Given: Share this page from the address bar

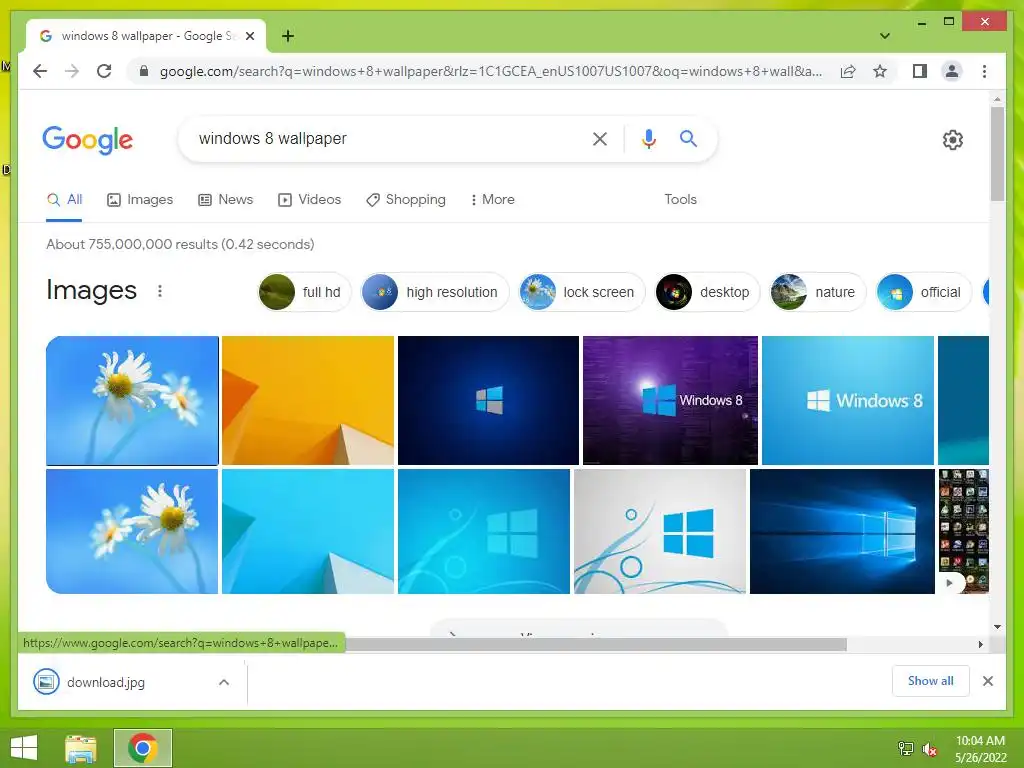Looking at the screenshot, I should click(x=848, y=71).
